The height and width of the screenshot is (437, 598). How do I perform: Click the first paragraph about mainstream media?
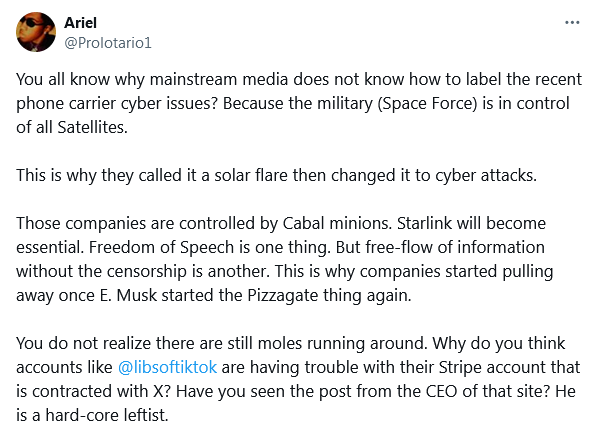click(x=299, y=103)
